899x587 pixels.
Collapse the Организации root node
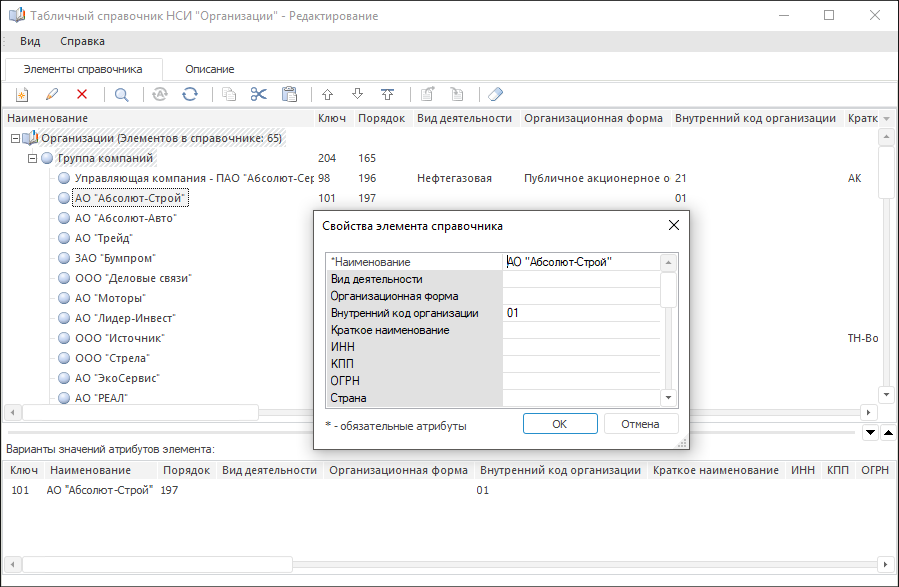click(x=14, y=138)
